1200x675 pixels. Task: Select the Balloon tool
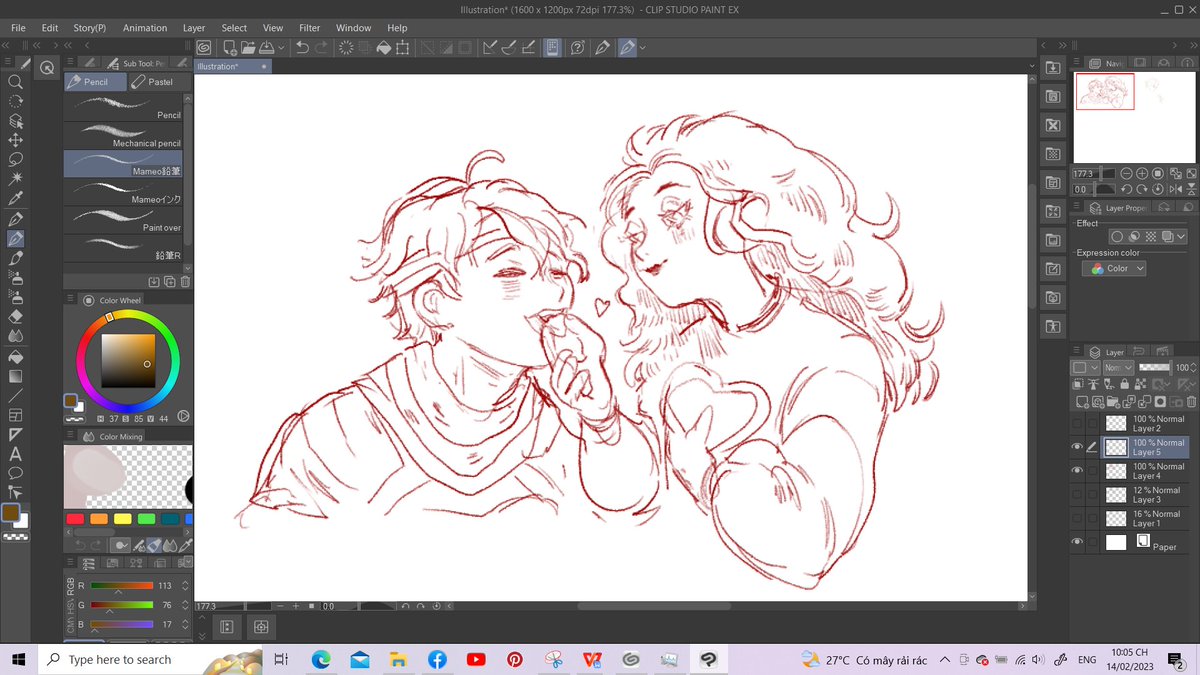(x=15, y=472)
